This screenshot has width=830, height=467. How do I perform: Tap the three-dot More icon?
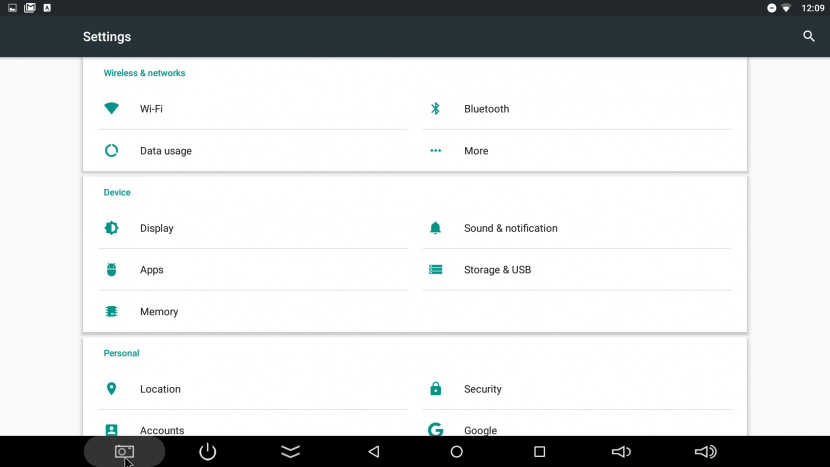[x=435, y=150]
